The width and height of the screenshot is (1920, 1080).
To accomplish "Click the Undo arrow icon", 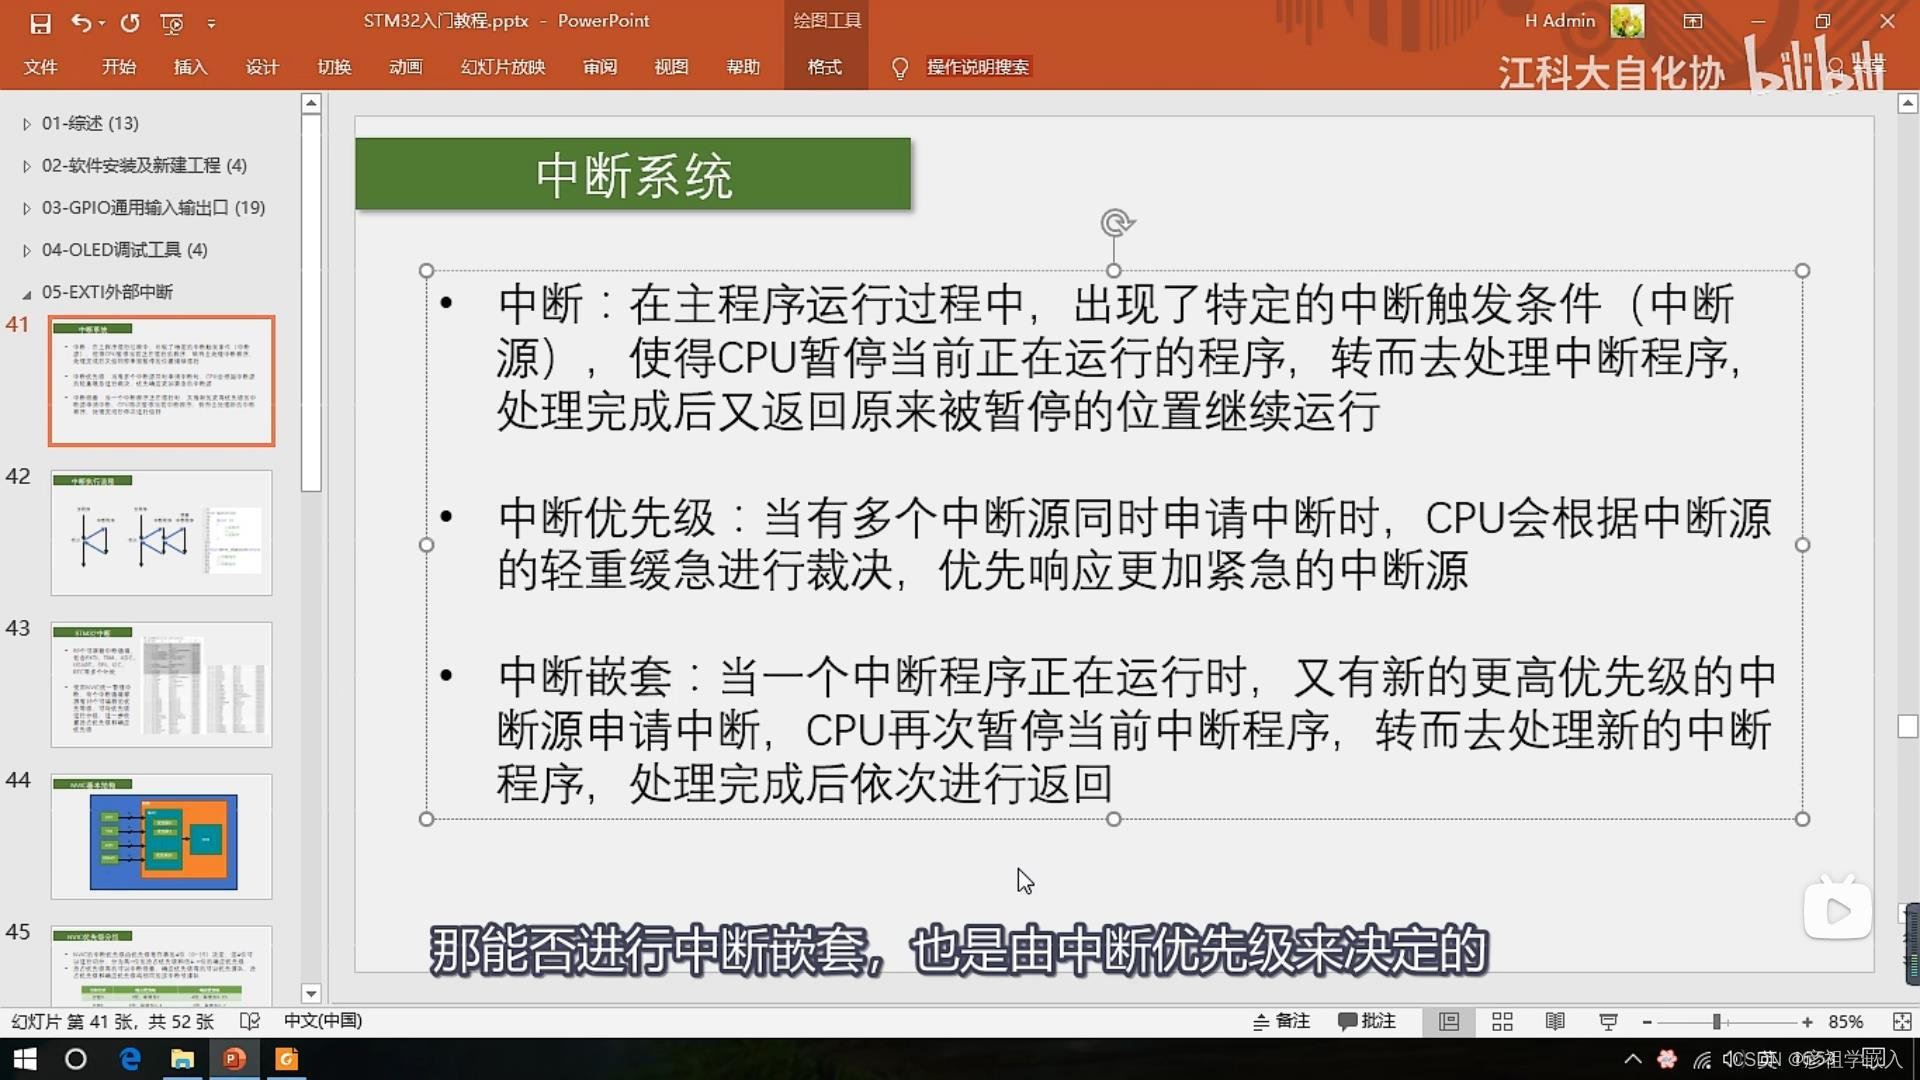I will (81, 22).
